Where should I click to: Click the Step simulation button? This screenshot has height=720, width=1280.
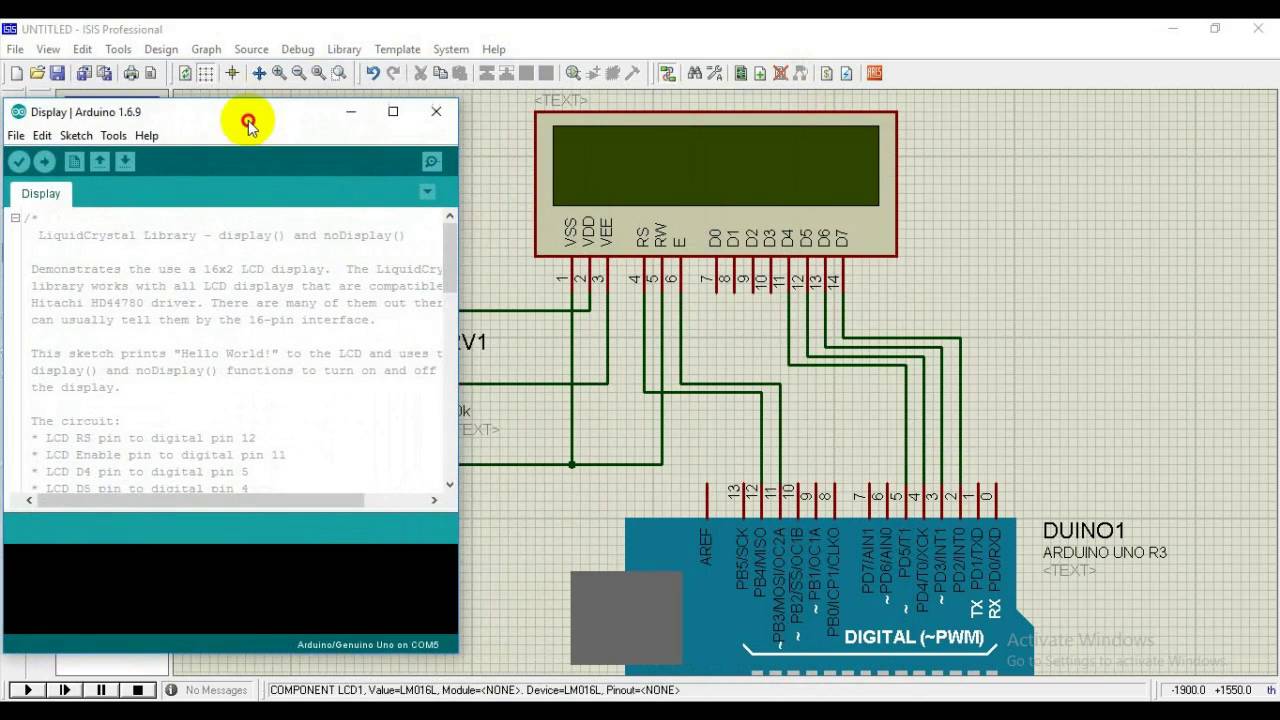point(65,690)
